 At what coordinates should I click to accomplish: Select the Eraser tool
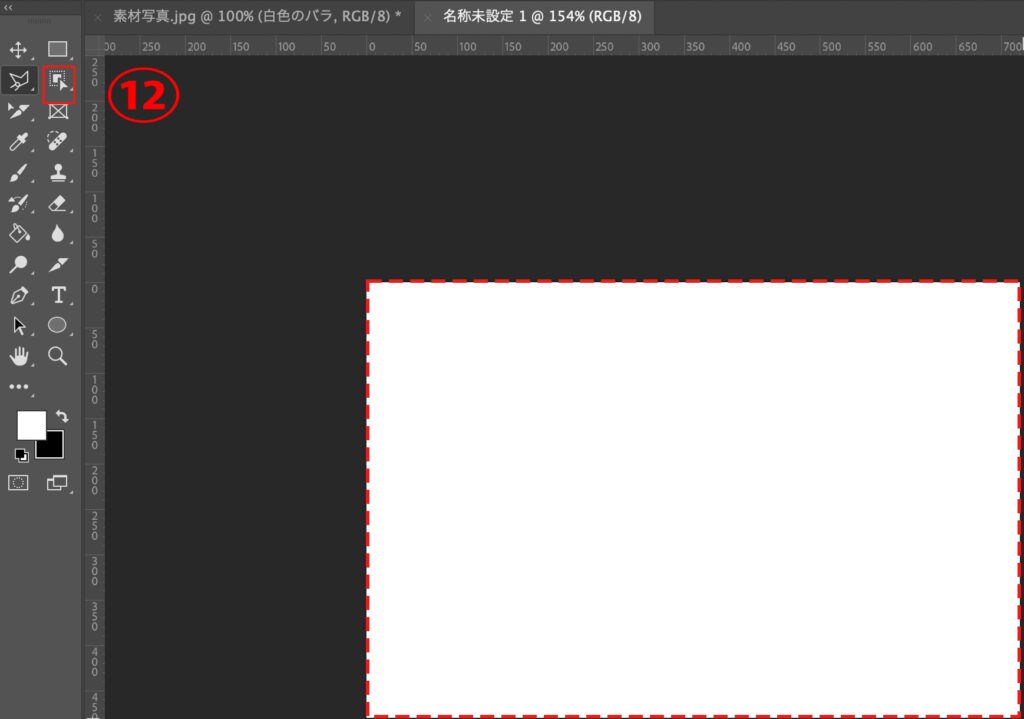click(57, 203)
